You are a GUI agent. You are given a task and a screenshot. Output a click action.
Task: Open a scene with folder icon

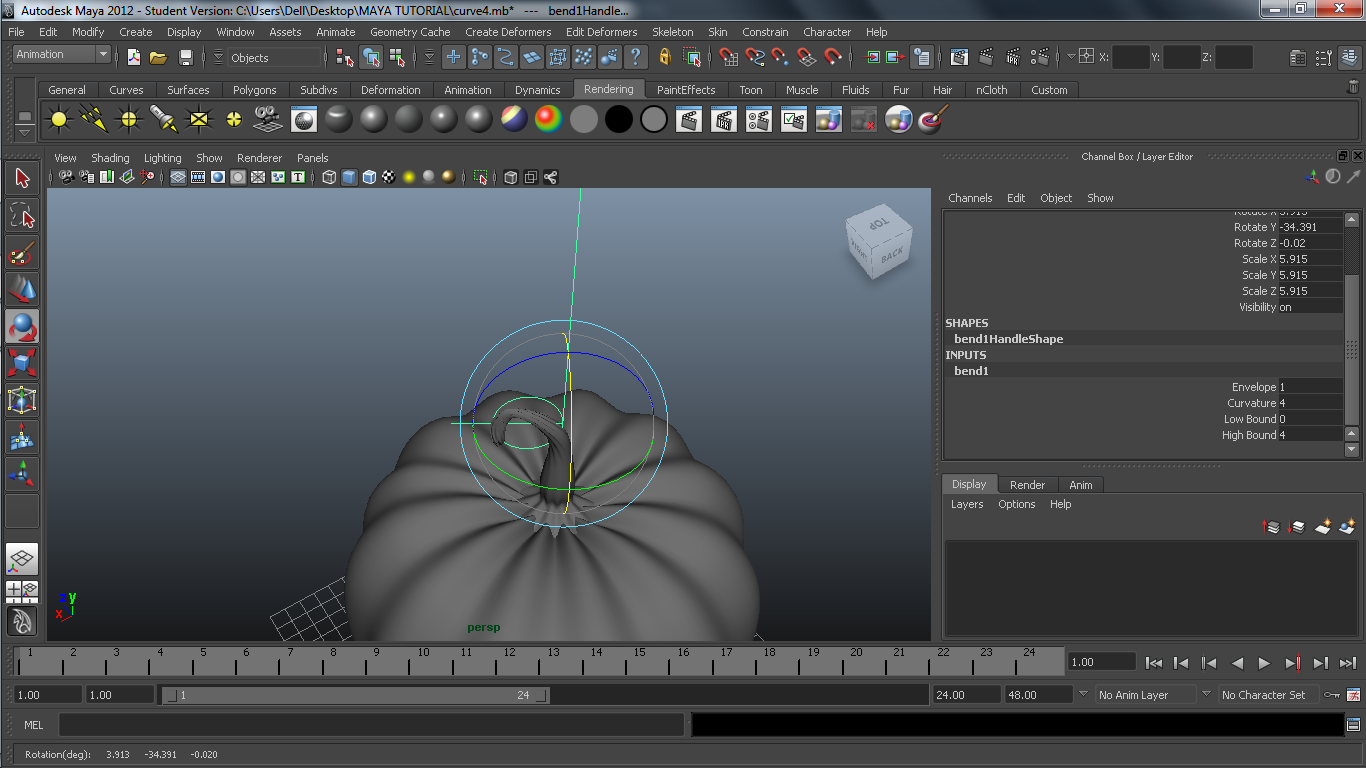pyautogui.click(x=158, y=57)
